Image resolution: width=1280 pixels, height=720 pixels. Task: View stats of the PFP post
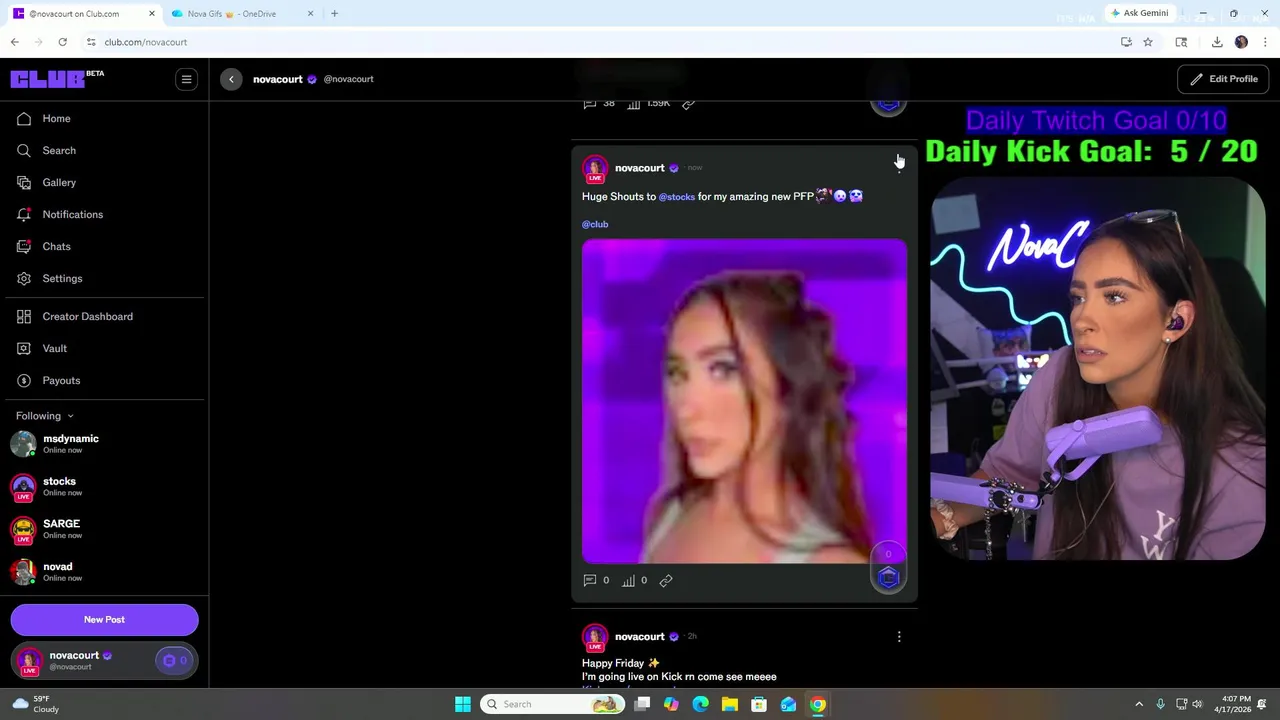point(634,580)
